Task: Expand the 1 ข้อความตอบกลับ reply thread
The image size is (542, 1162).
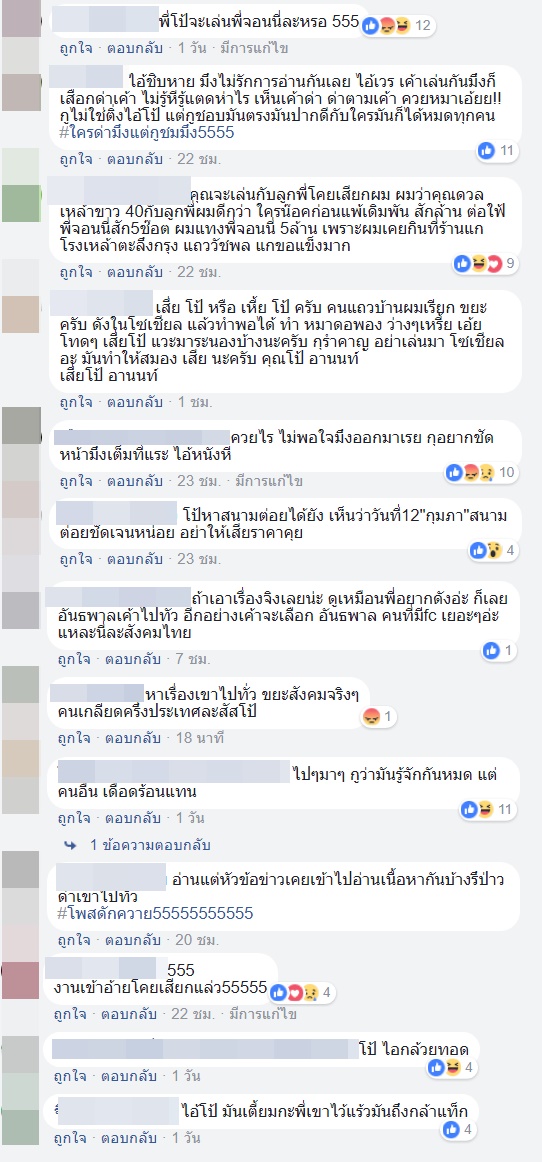Action: pyautogui.click(x=151, y=844)
